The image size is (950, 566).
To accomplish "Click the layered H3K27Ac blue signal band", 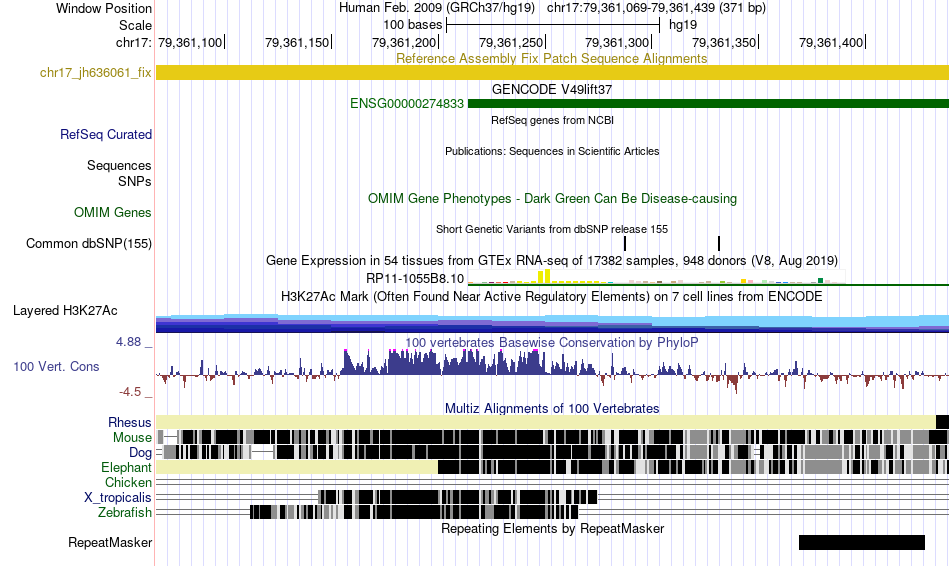I will (552, 323).
